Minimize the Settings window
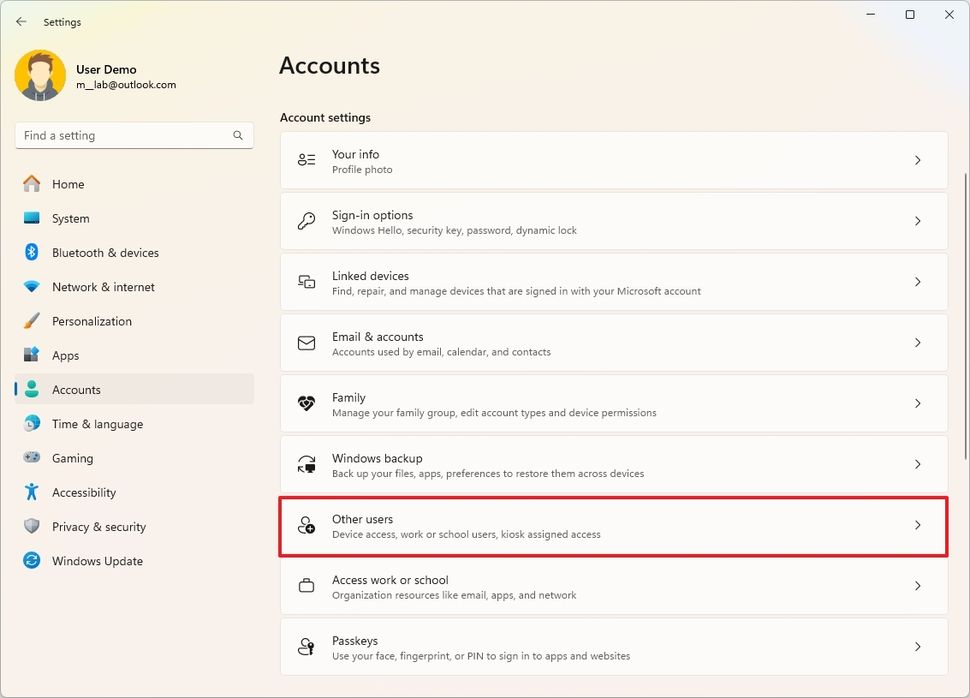The height and width of the screenshot is (698, 970). click(870, 14)
